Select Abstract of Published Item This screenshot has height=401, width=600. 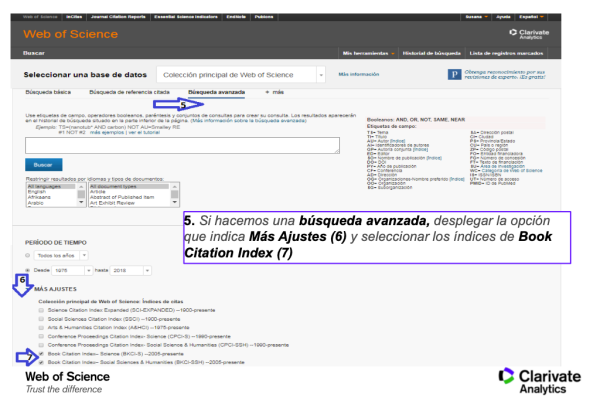122,197
